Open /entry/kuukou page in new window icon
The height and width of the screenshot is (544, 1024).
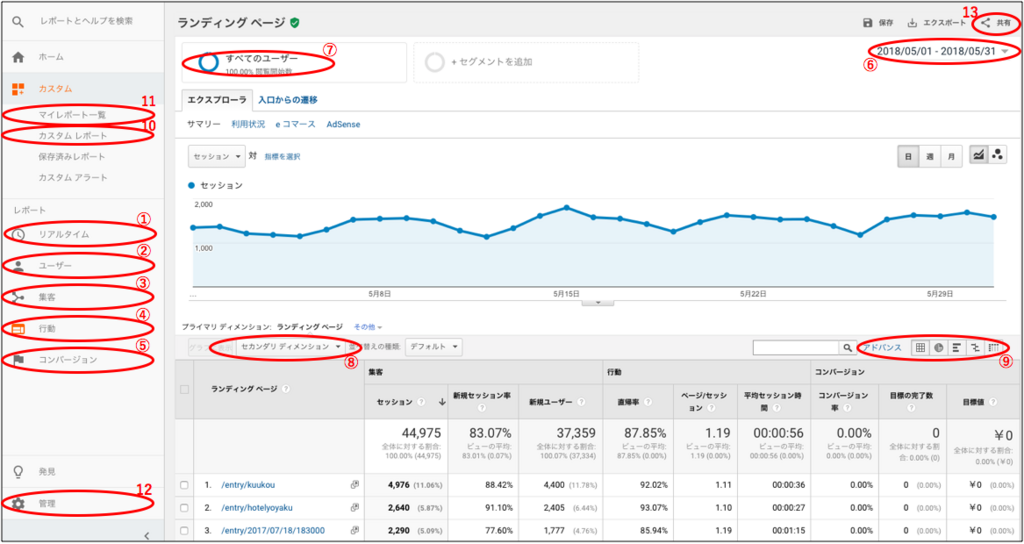[x=355, y=485]
